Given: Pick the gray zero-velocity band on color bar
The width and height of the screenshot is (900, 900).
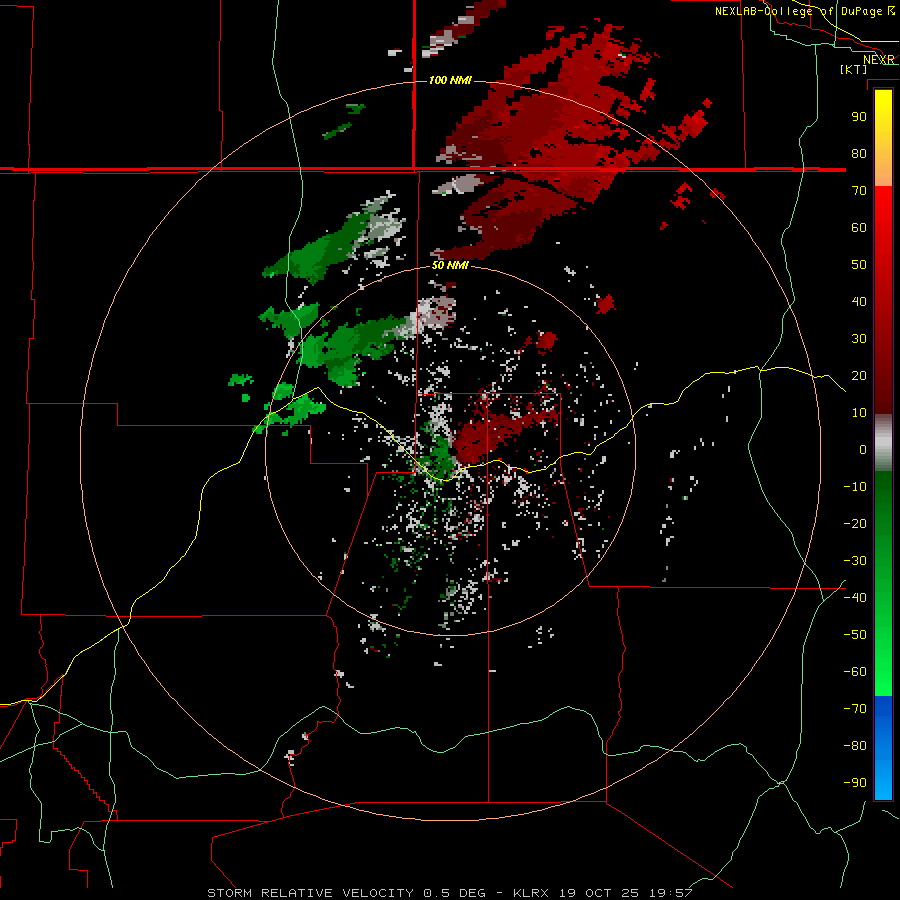Looking at the screenshot, I should tap(883, 443).
